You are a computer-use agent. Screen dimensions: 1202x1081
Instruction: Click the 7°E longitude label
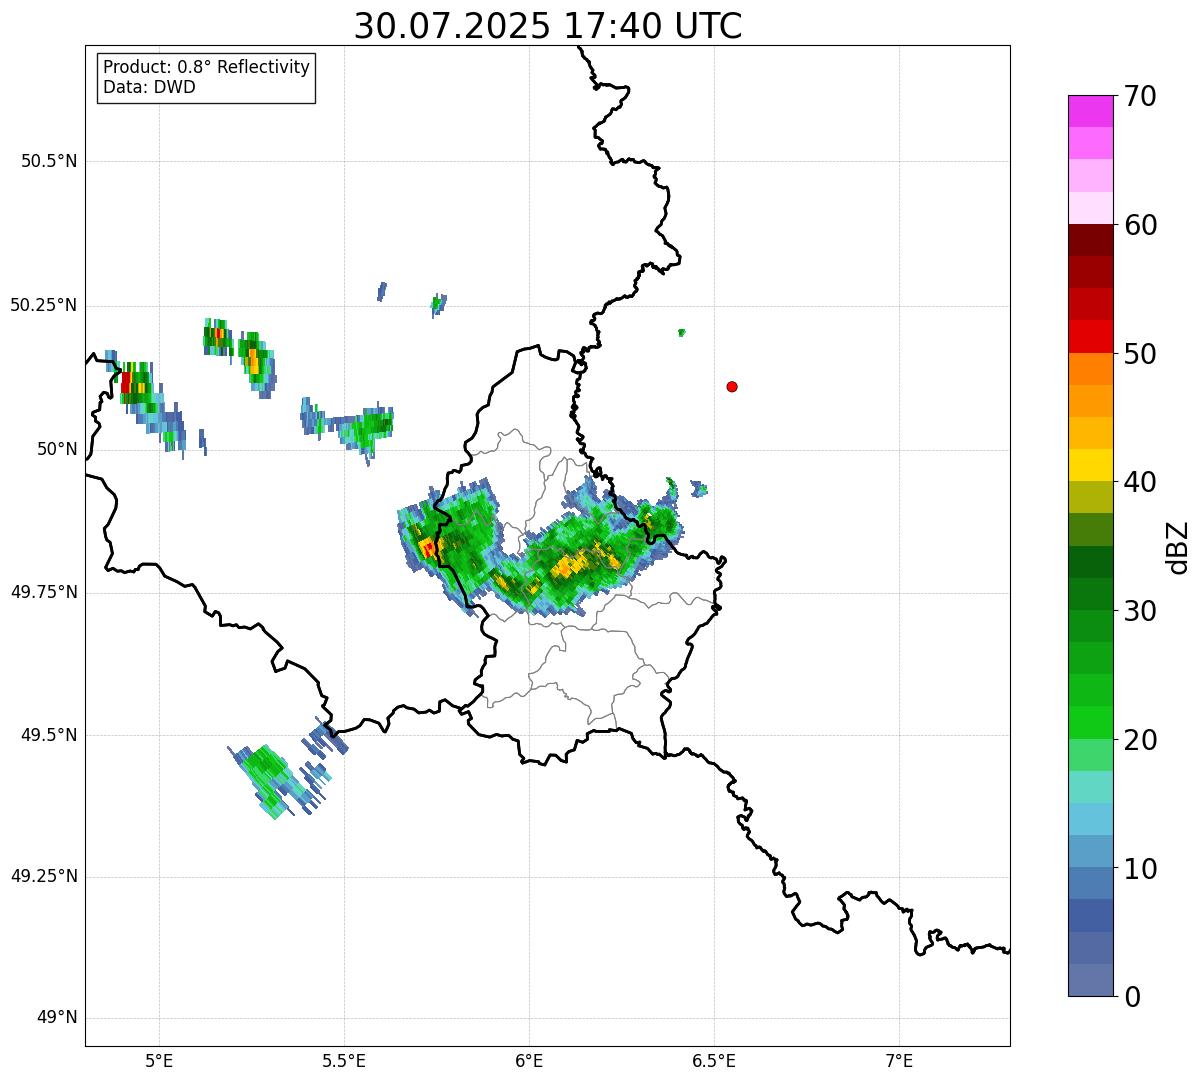tap(899, 1061)
